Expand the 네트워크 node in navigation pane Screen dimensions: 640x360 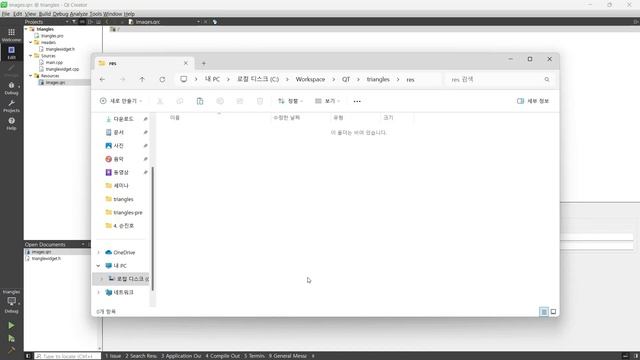click(98, 293)
